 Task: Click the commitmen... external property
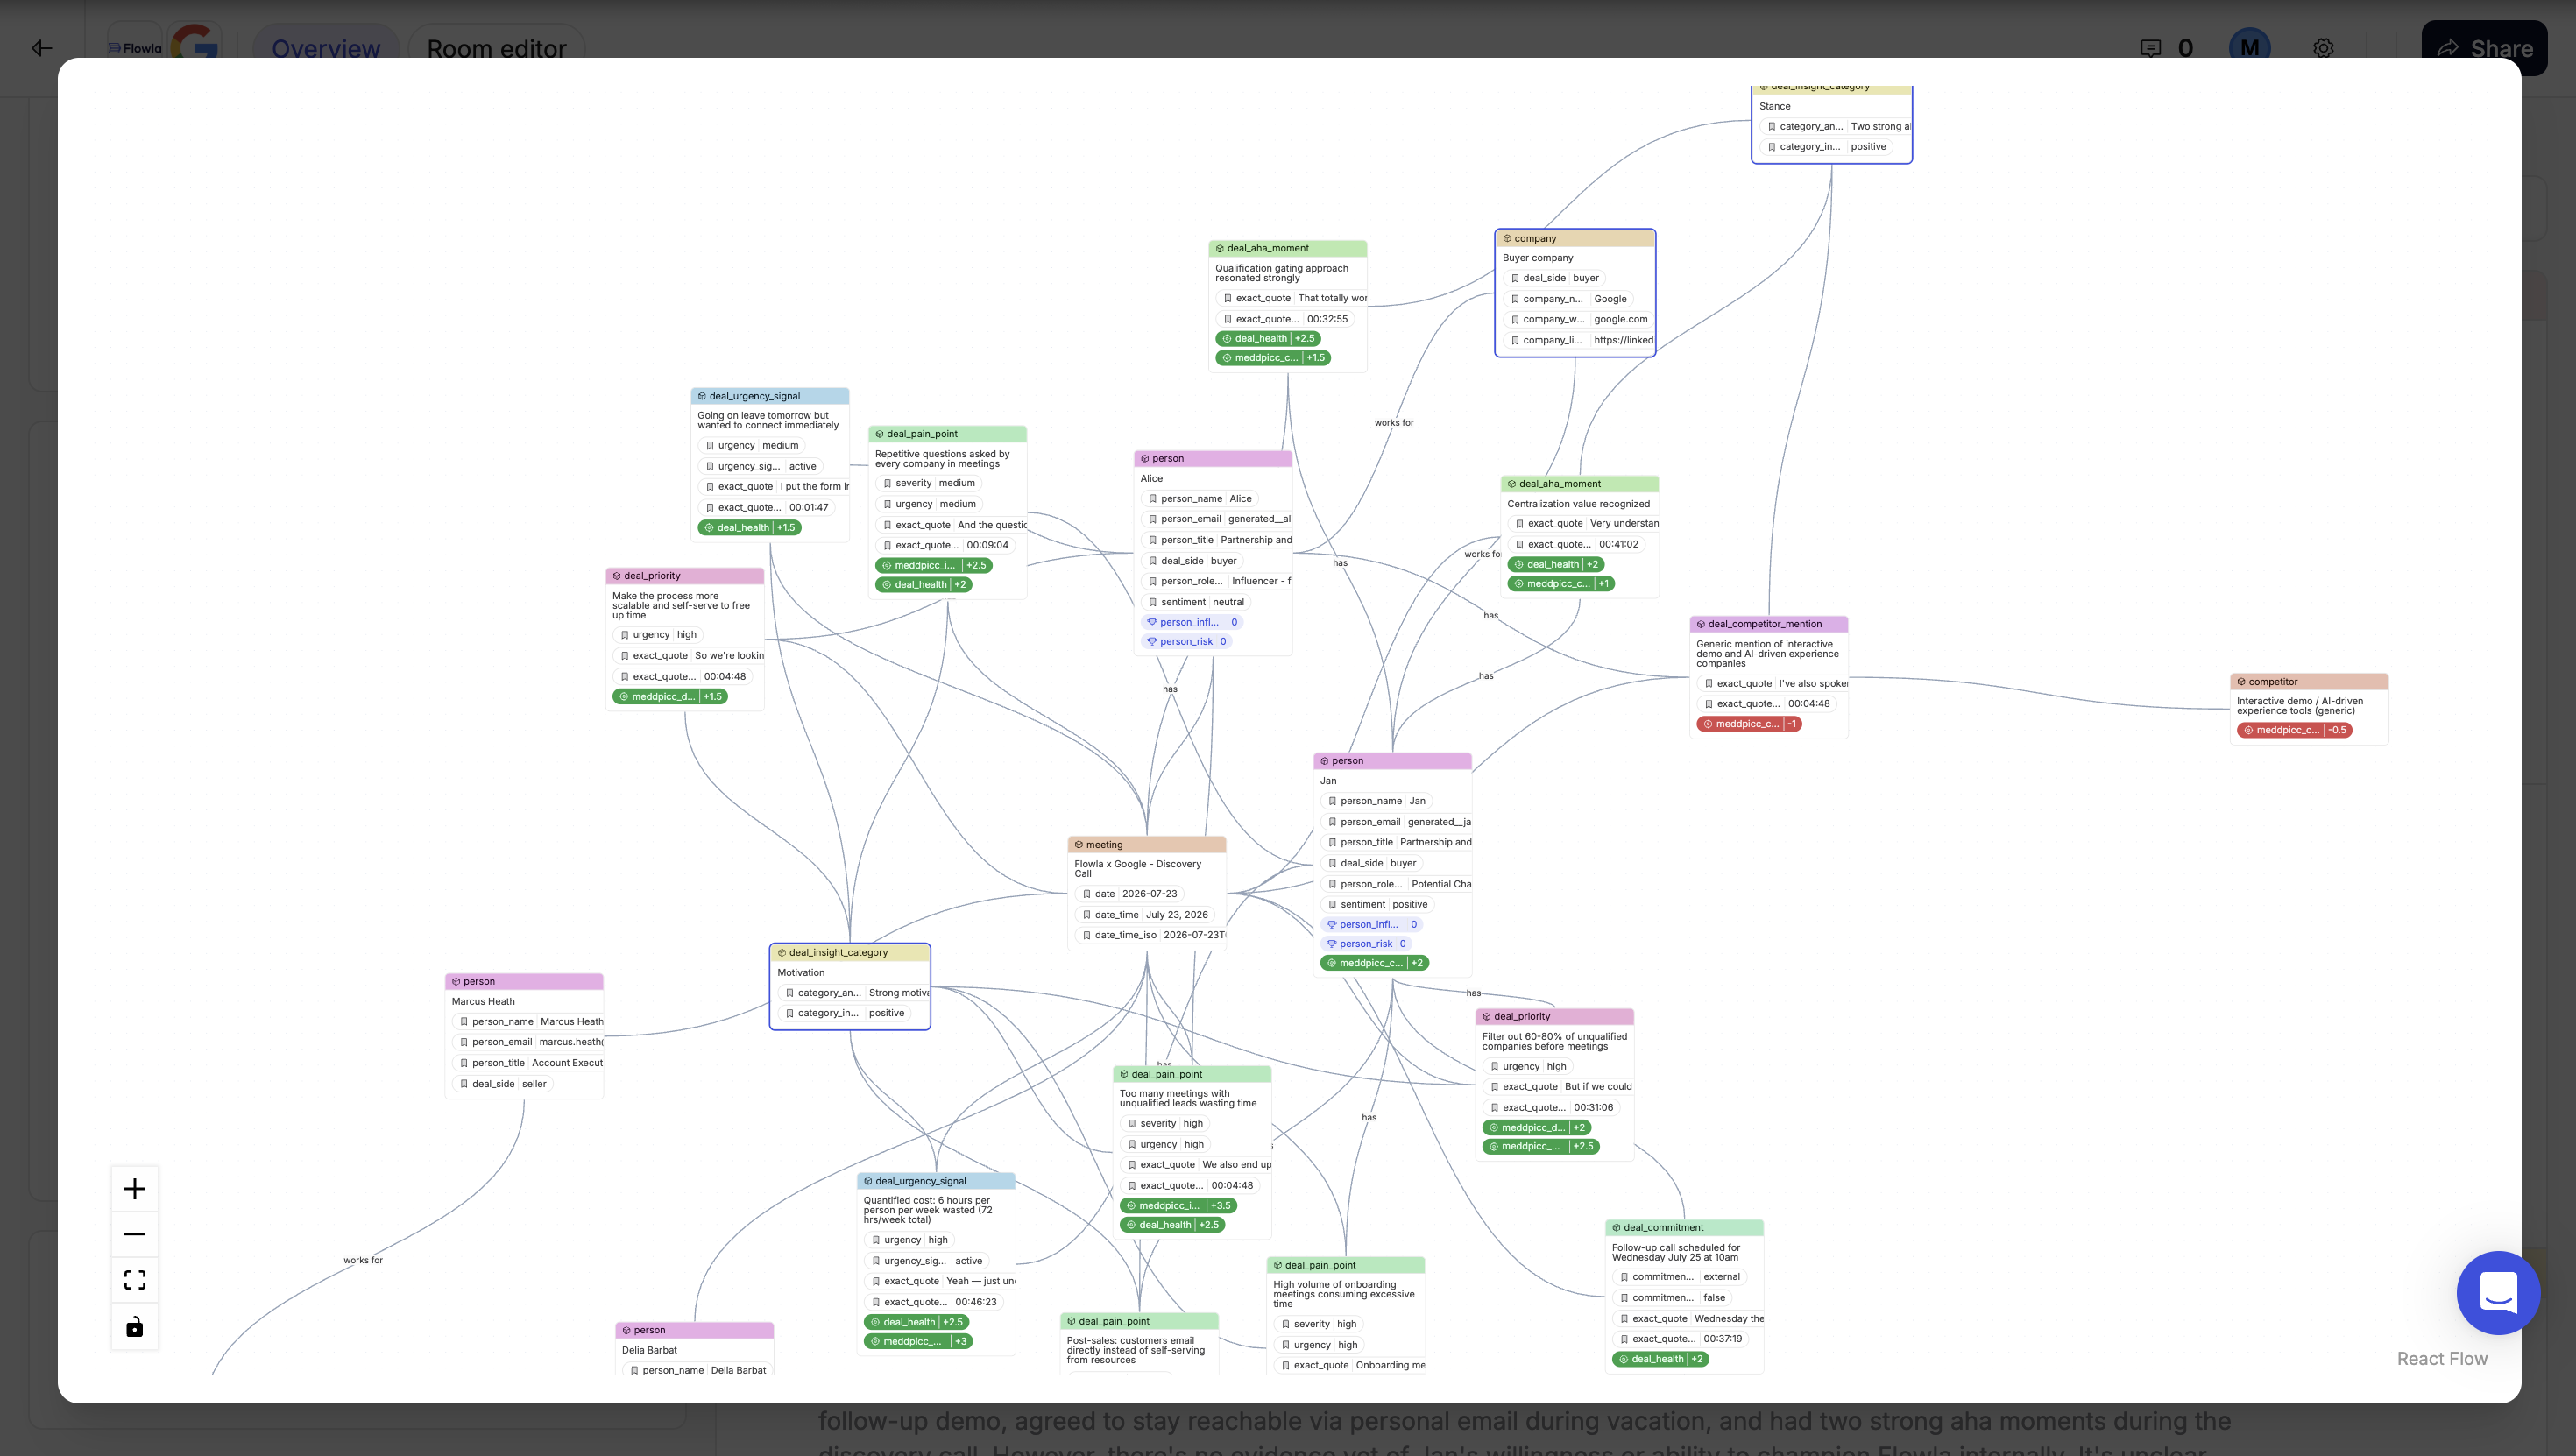click(1680, 1277)
